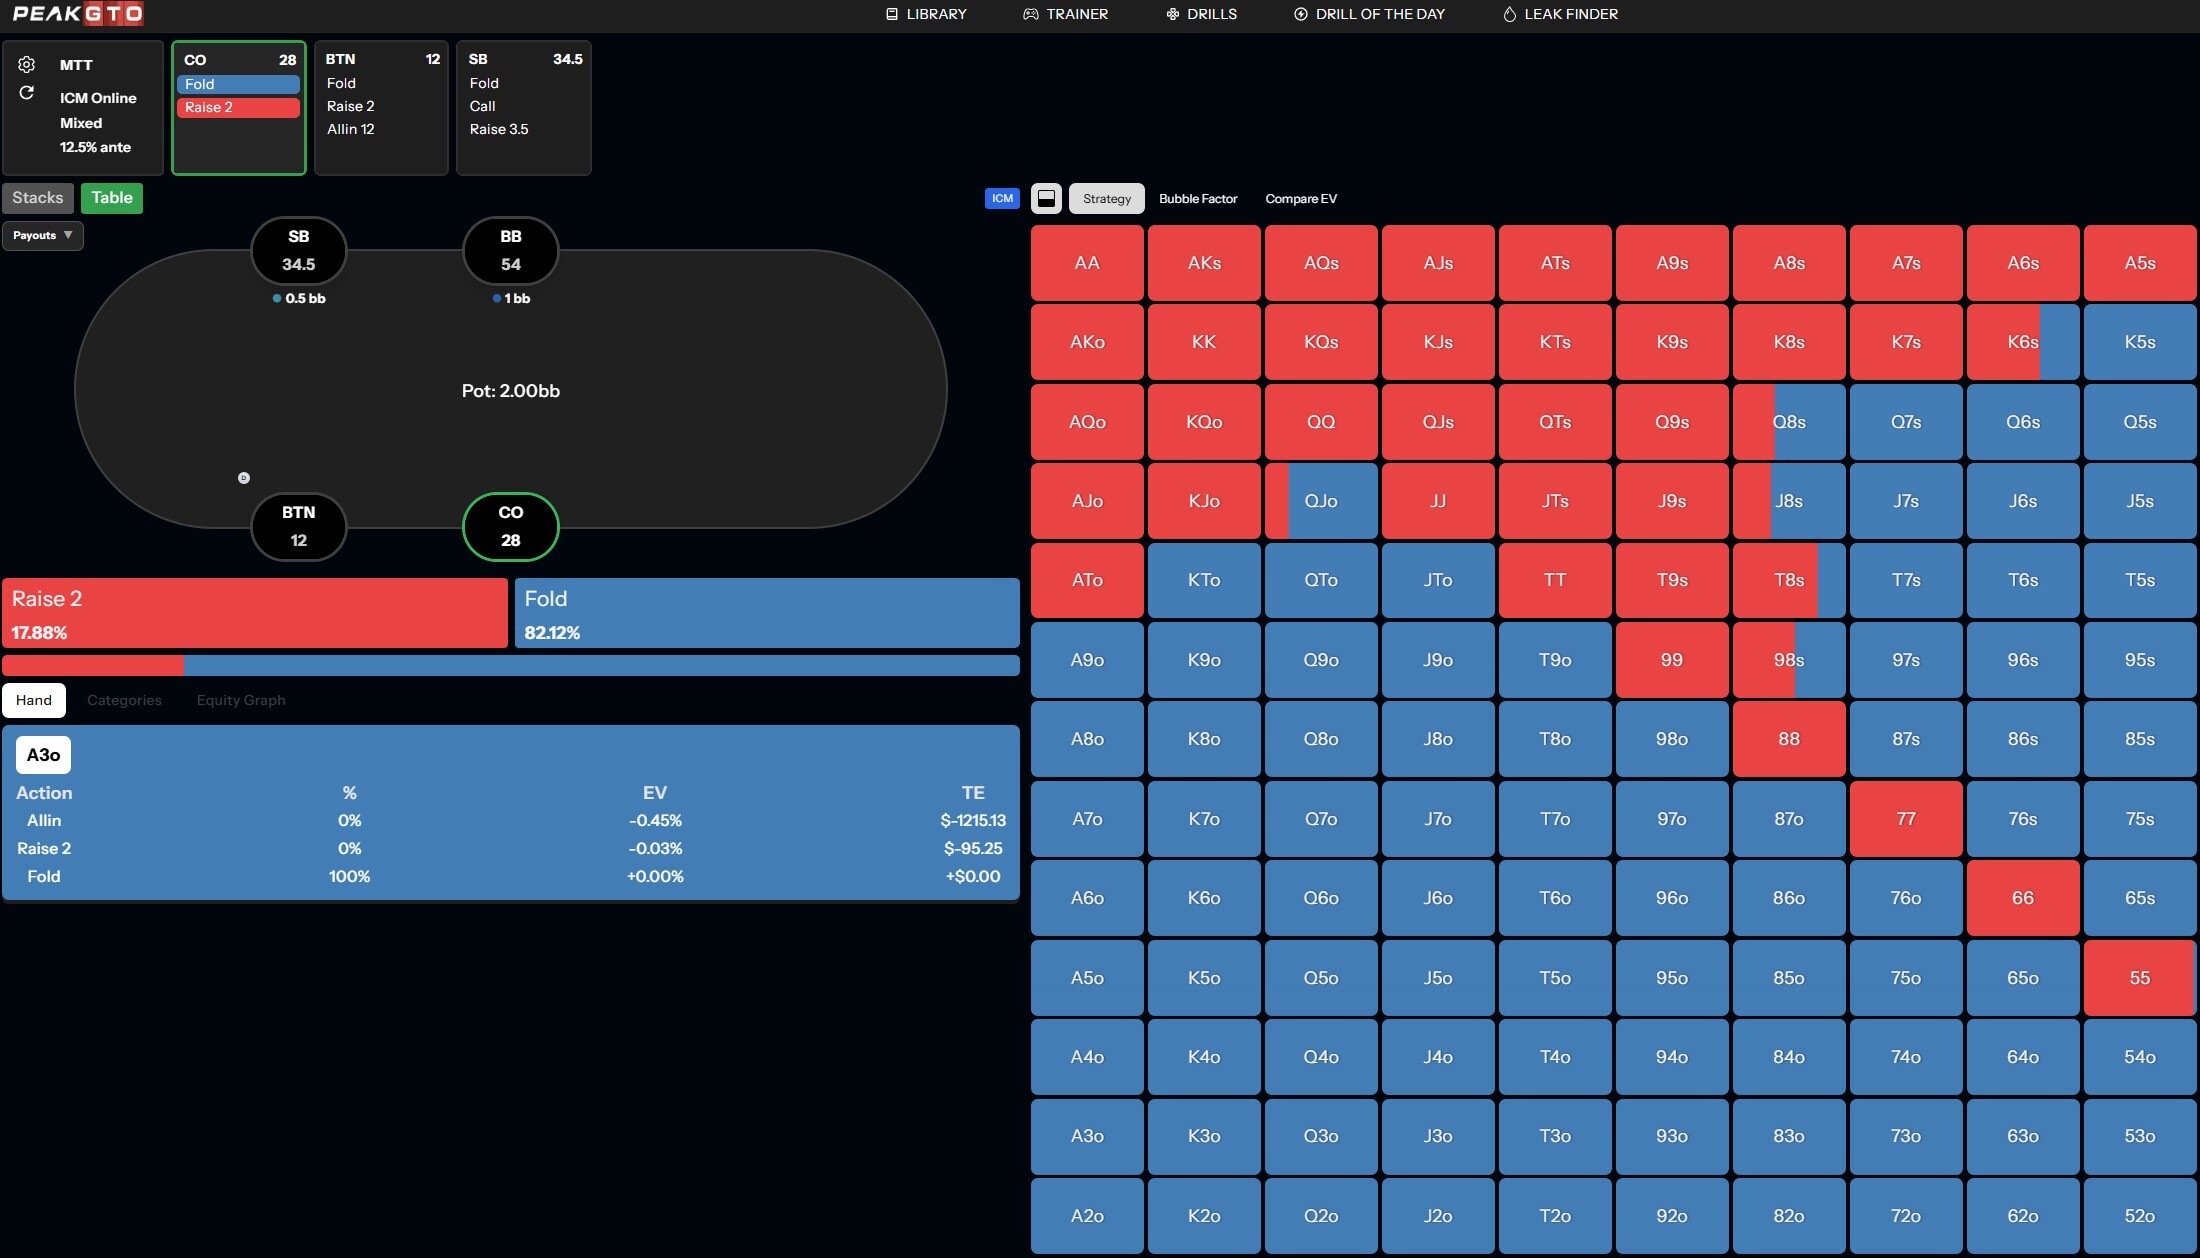This screenshot has height=1258, width=2200.
Task: Toggle the Strategy display mode
Action: click(1105, 198)
